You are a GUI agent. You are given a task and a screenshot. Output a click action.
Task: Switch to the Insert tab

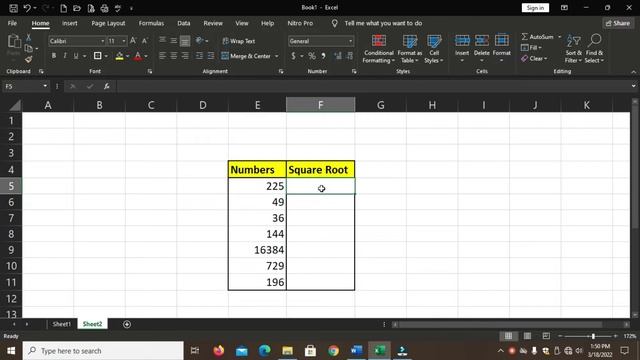coord(70,23)
